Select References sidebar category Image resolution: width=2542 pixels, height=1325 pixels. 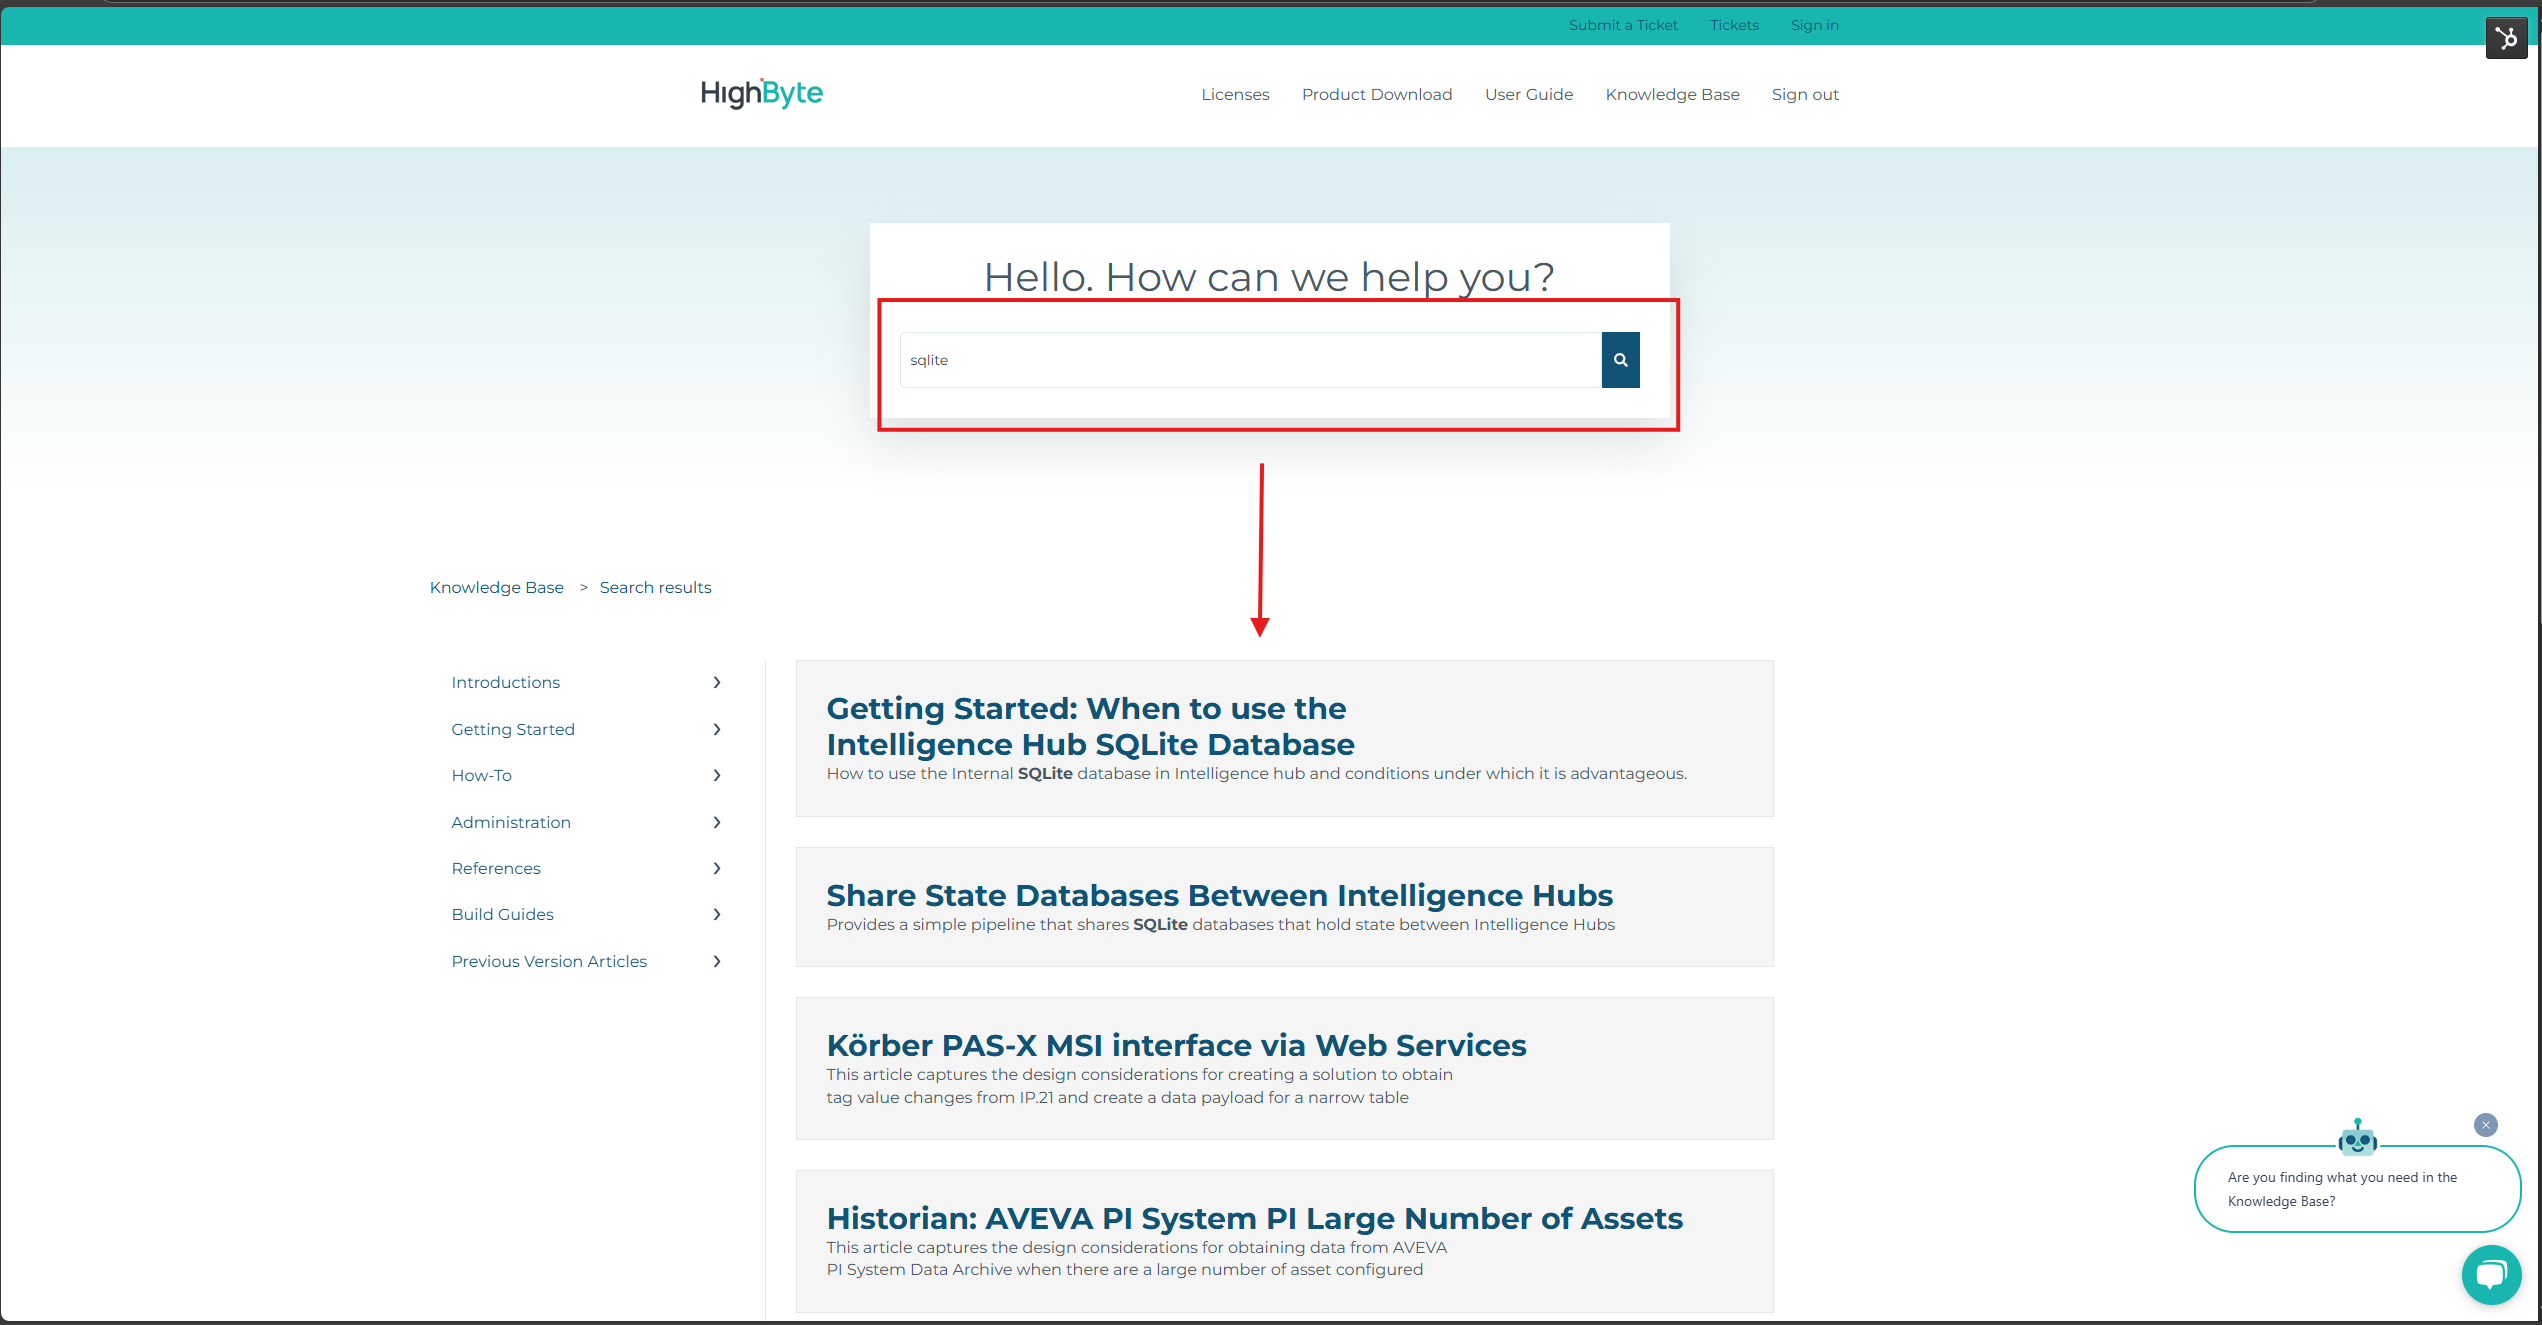[x=496, y=868]
